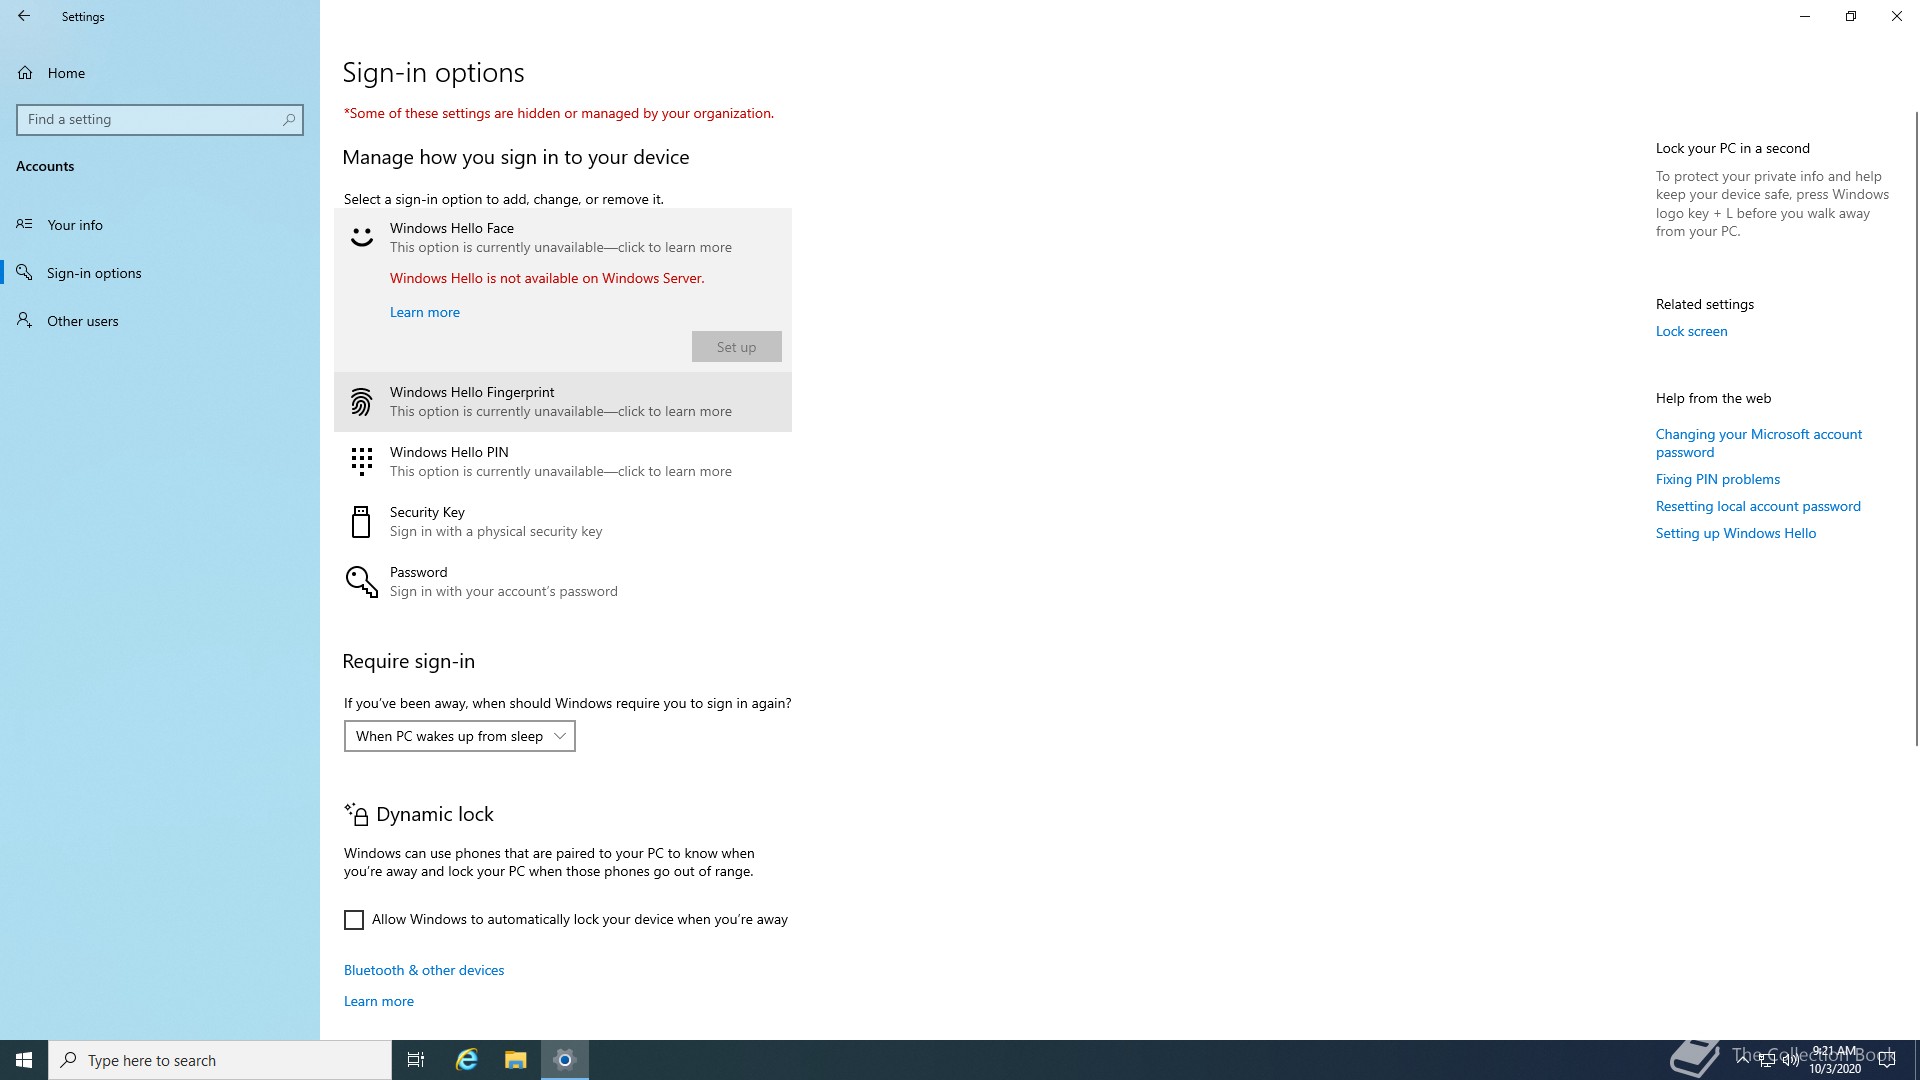Click the Set up button
Image resolution: width=1920 pixels, height=1080 pixels.
(x=736, y=347)
